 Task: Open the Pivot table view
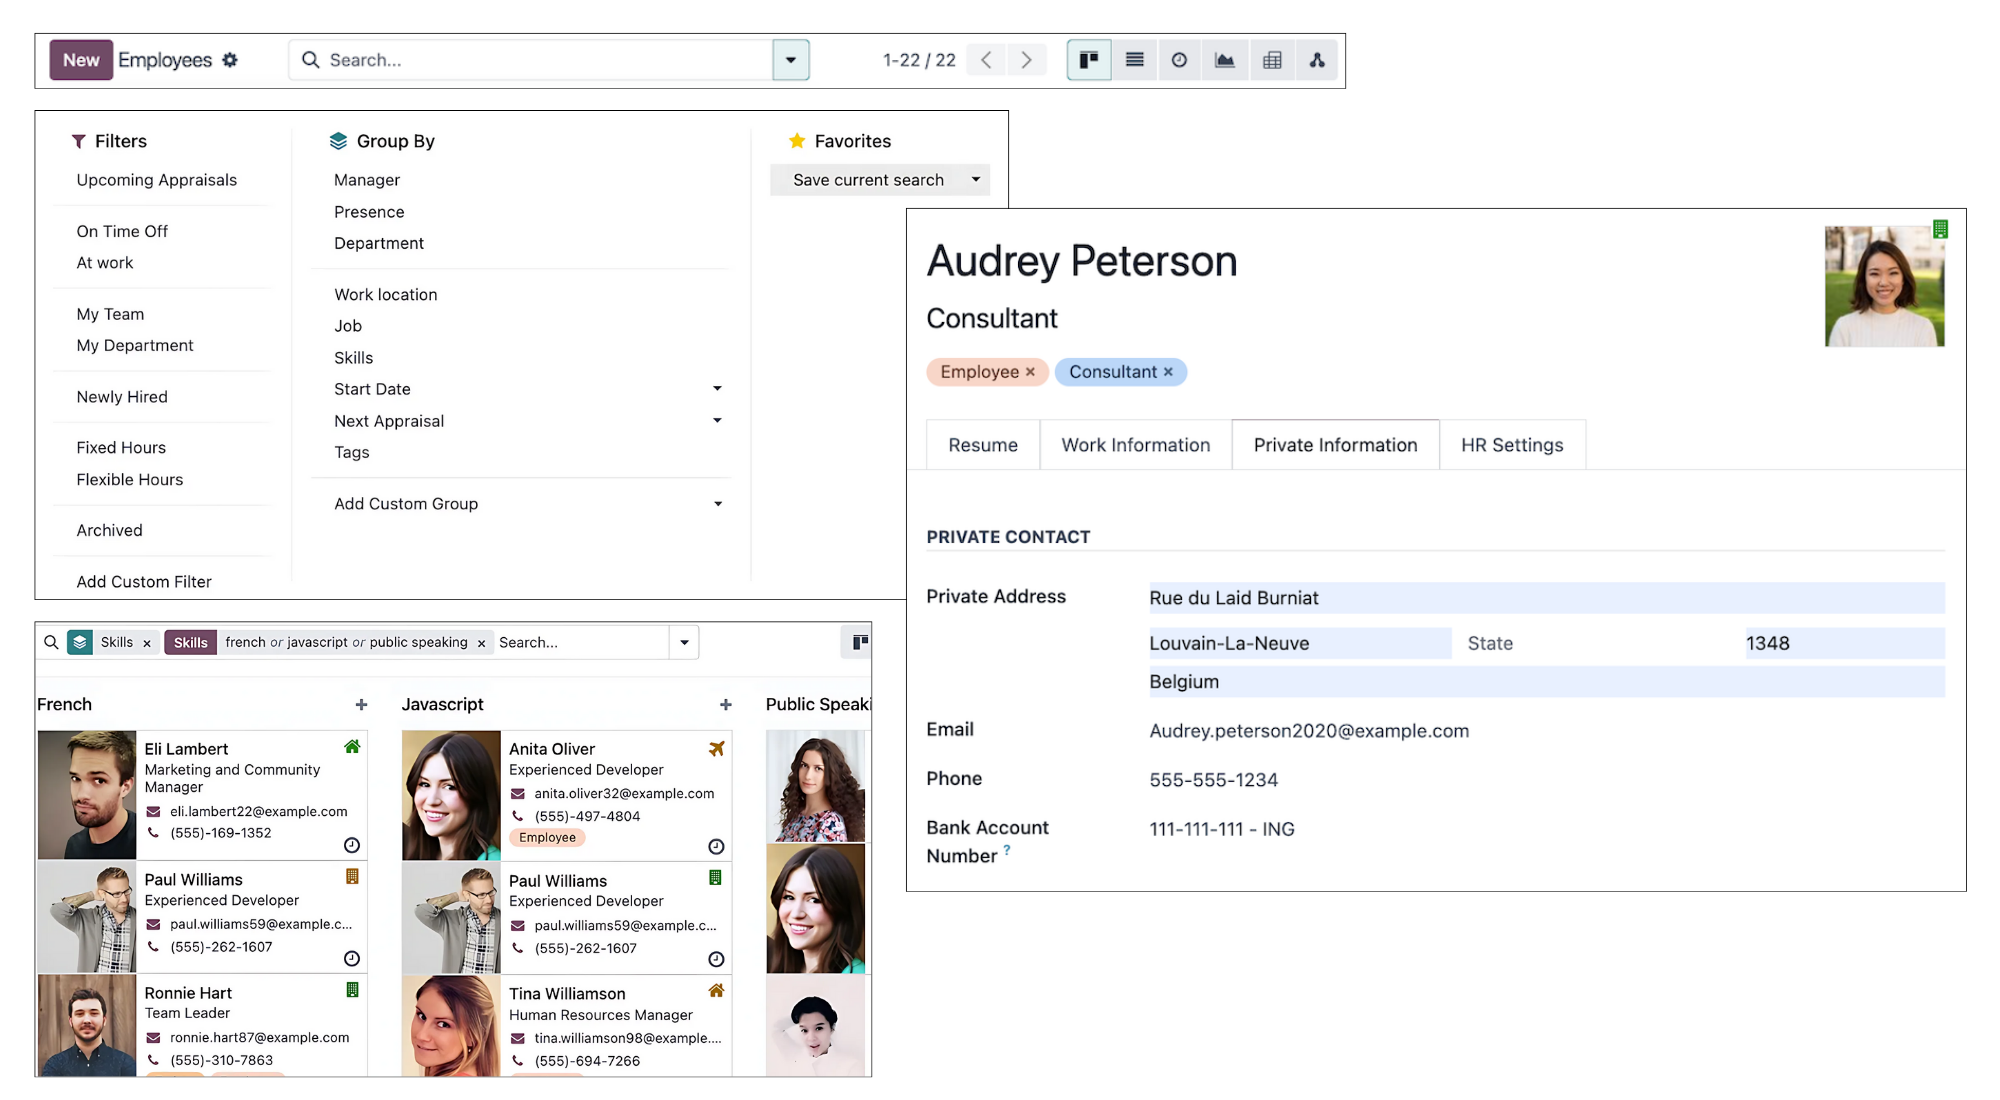point(1272,60)
